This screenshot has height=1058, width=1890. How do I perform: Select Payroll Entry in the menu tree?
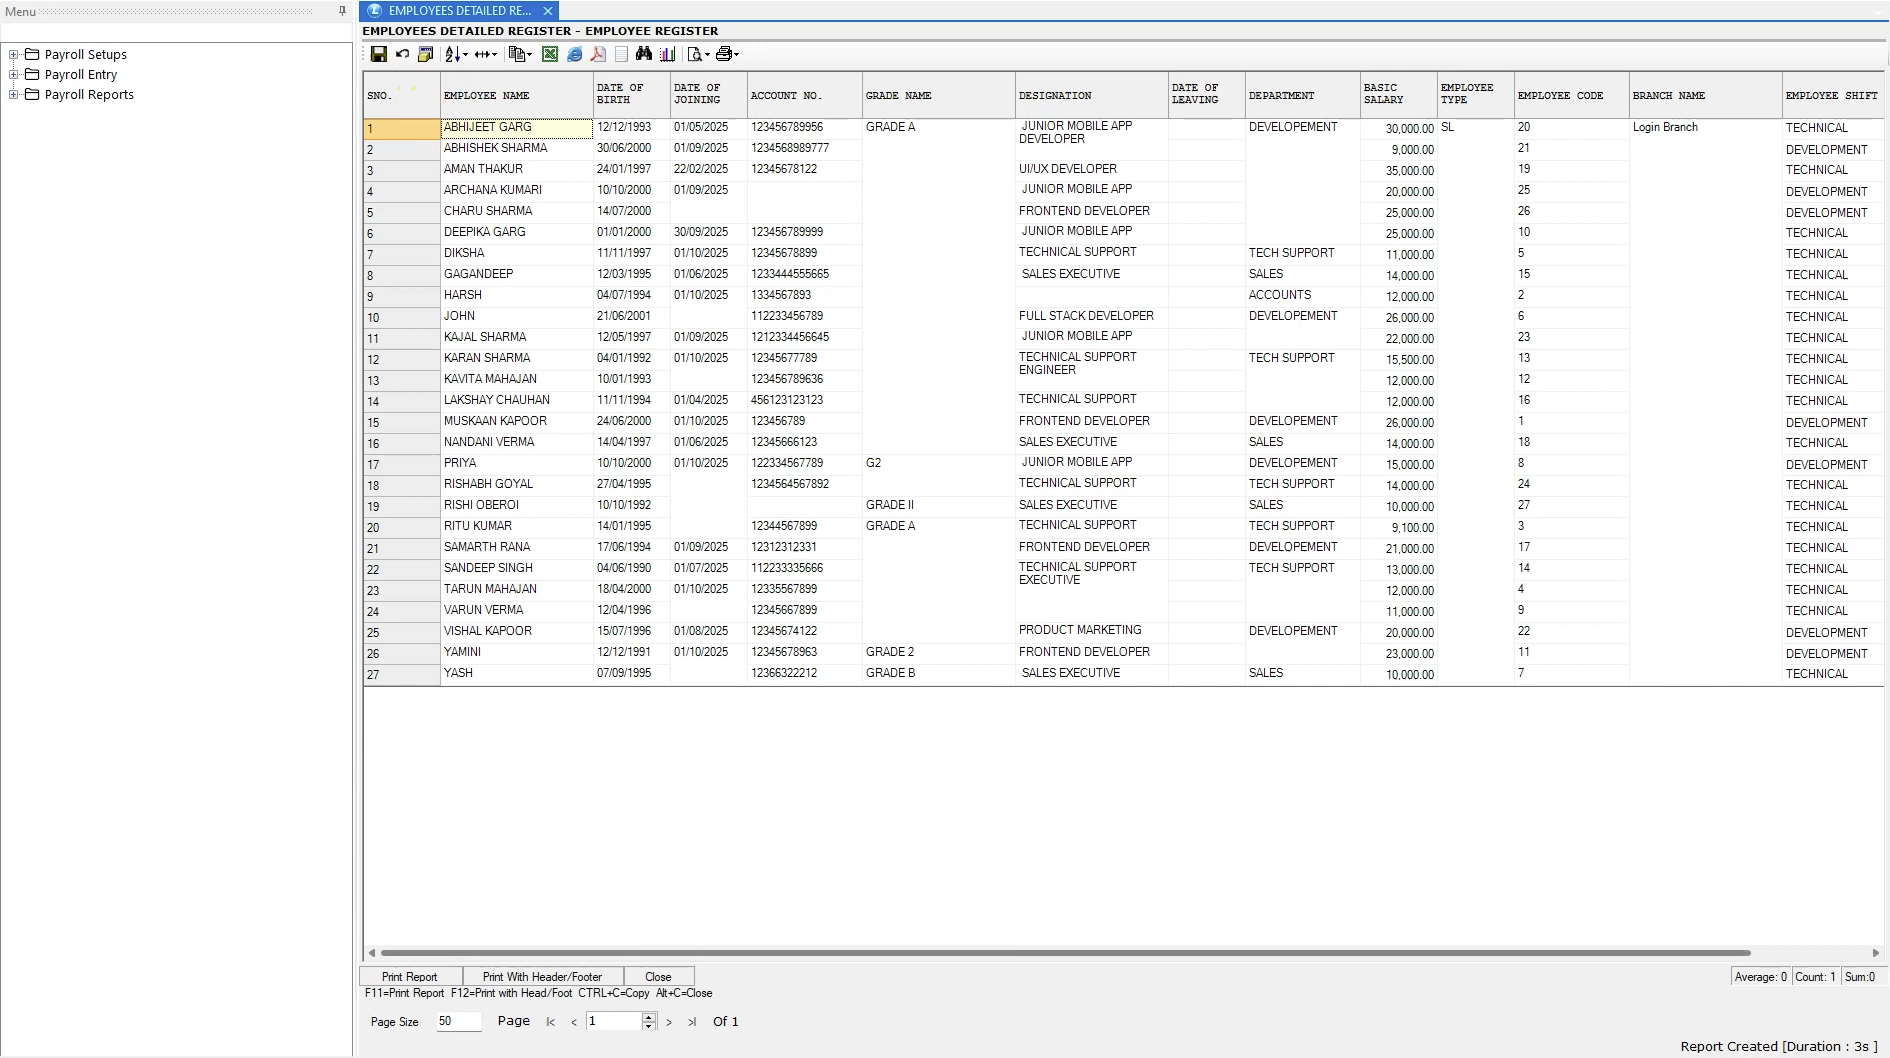(x=81, y=75)
